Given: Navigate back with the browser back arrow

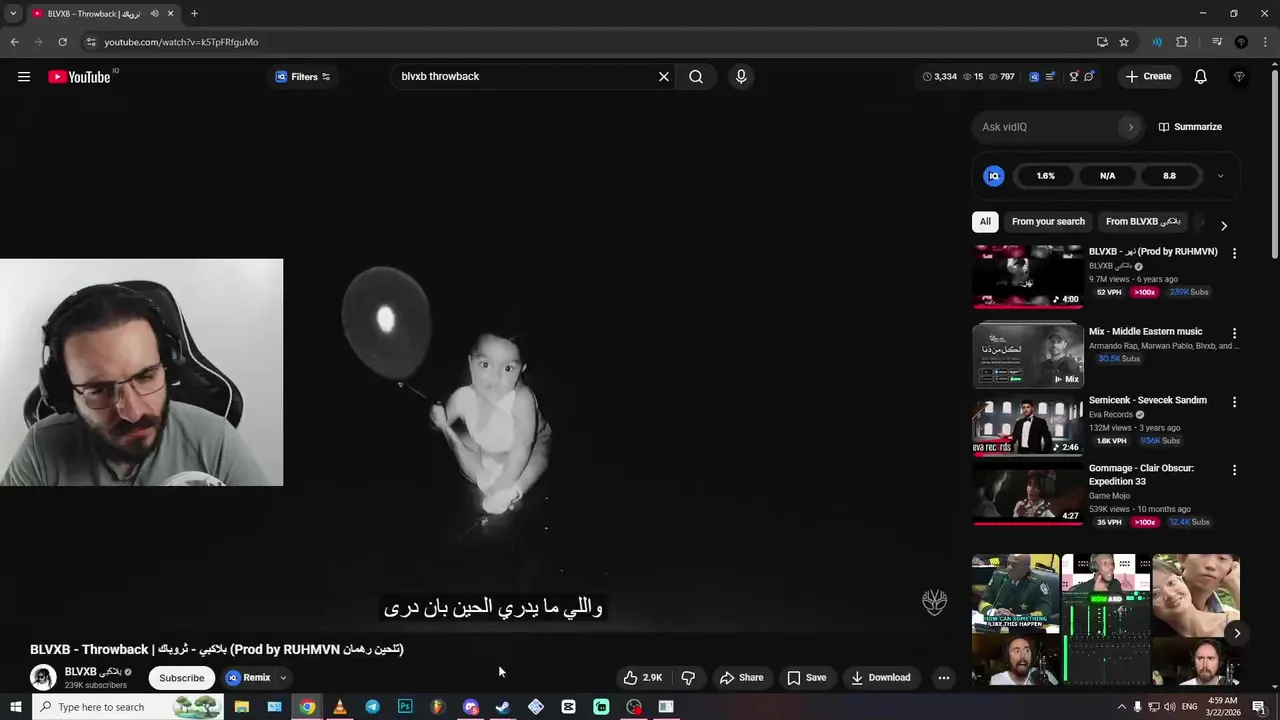Looking at the screenshot, I should click(x=14, y=42).
